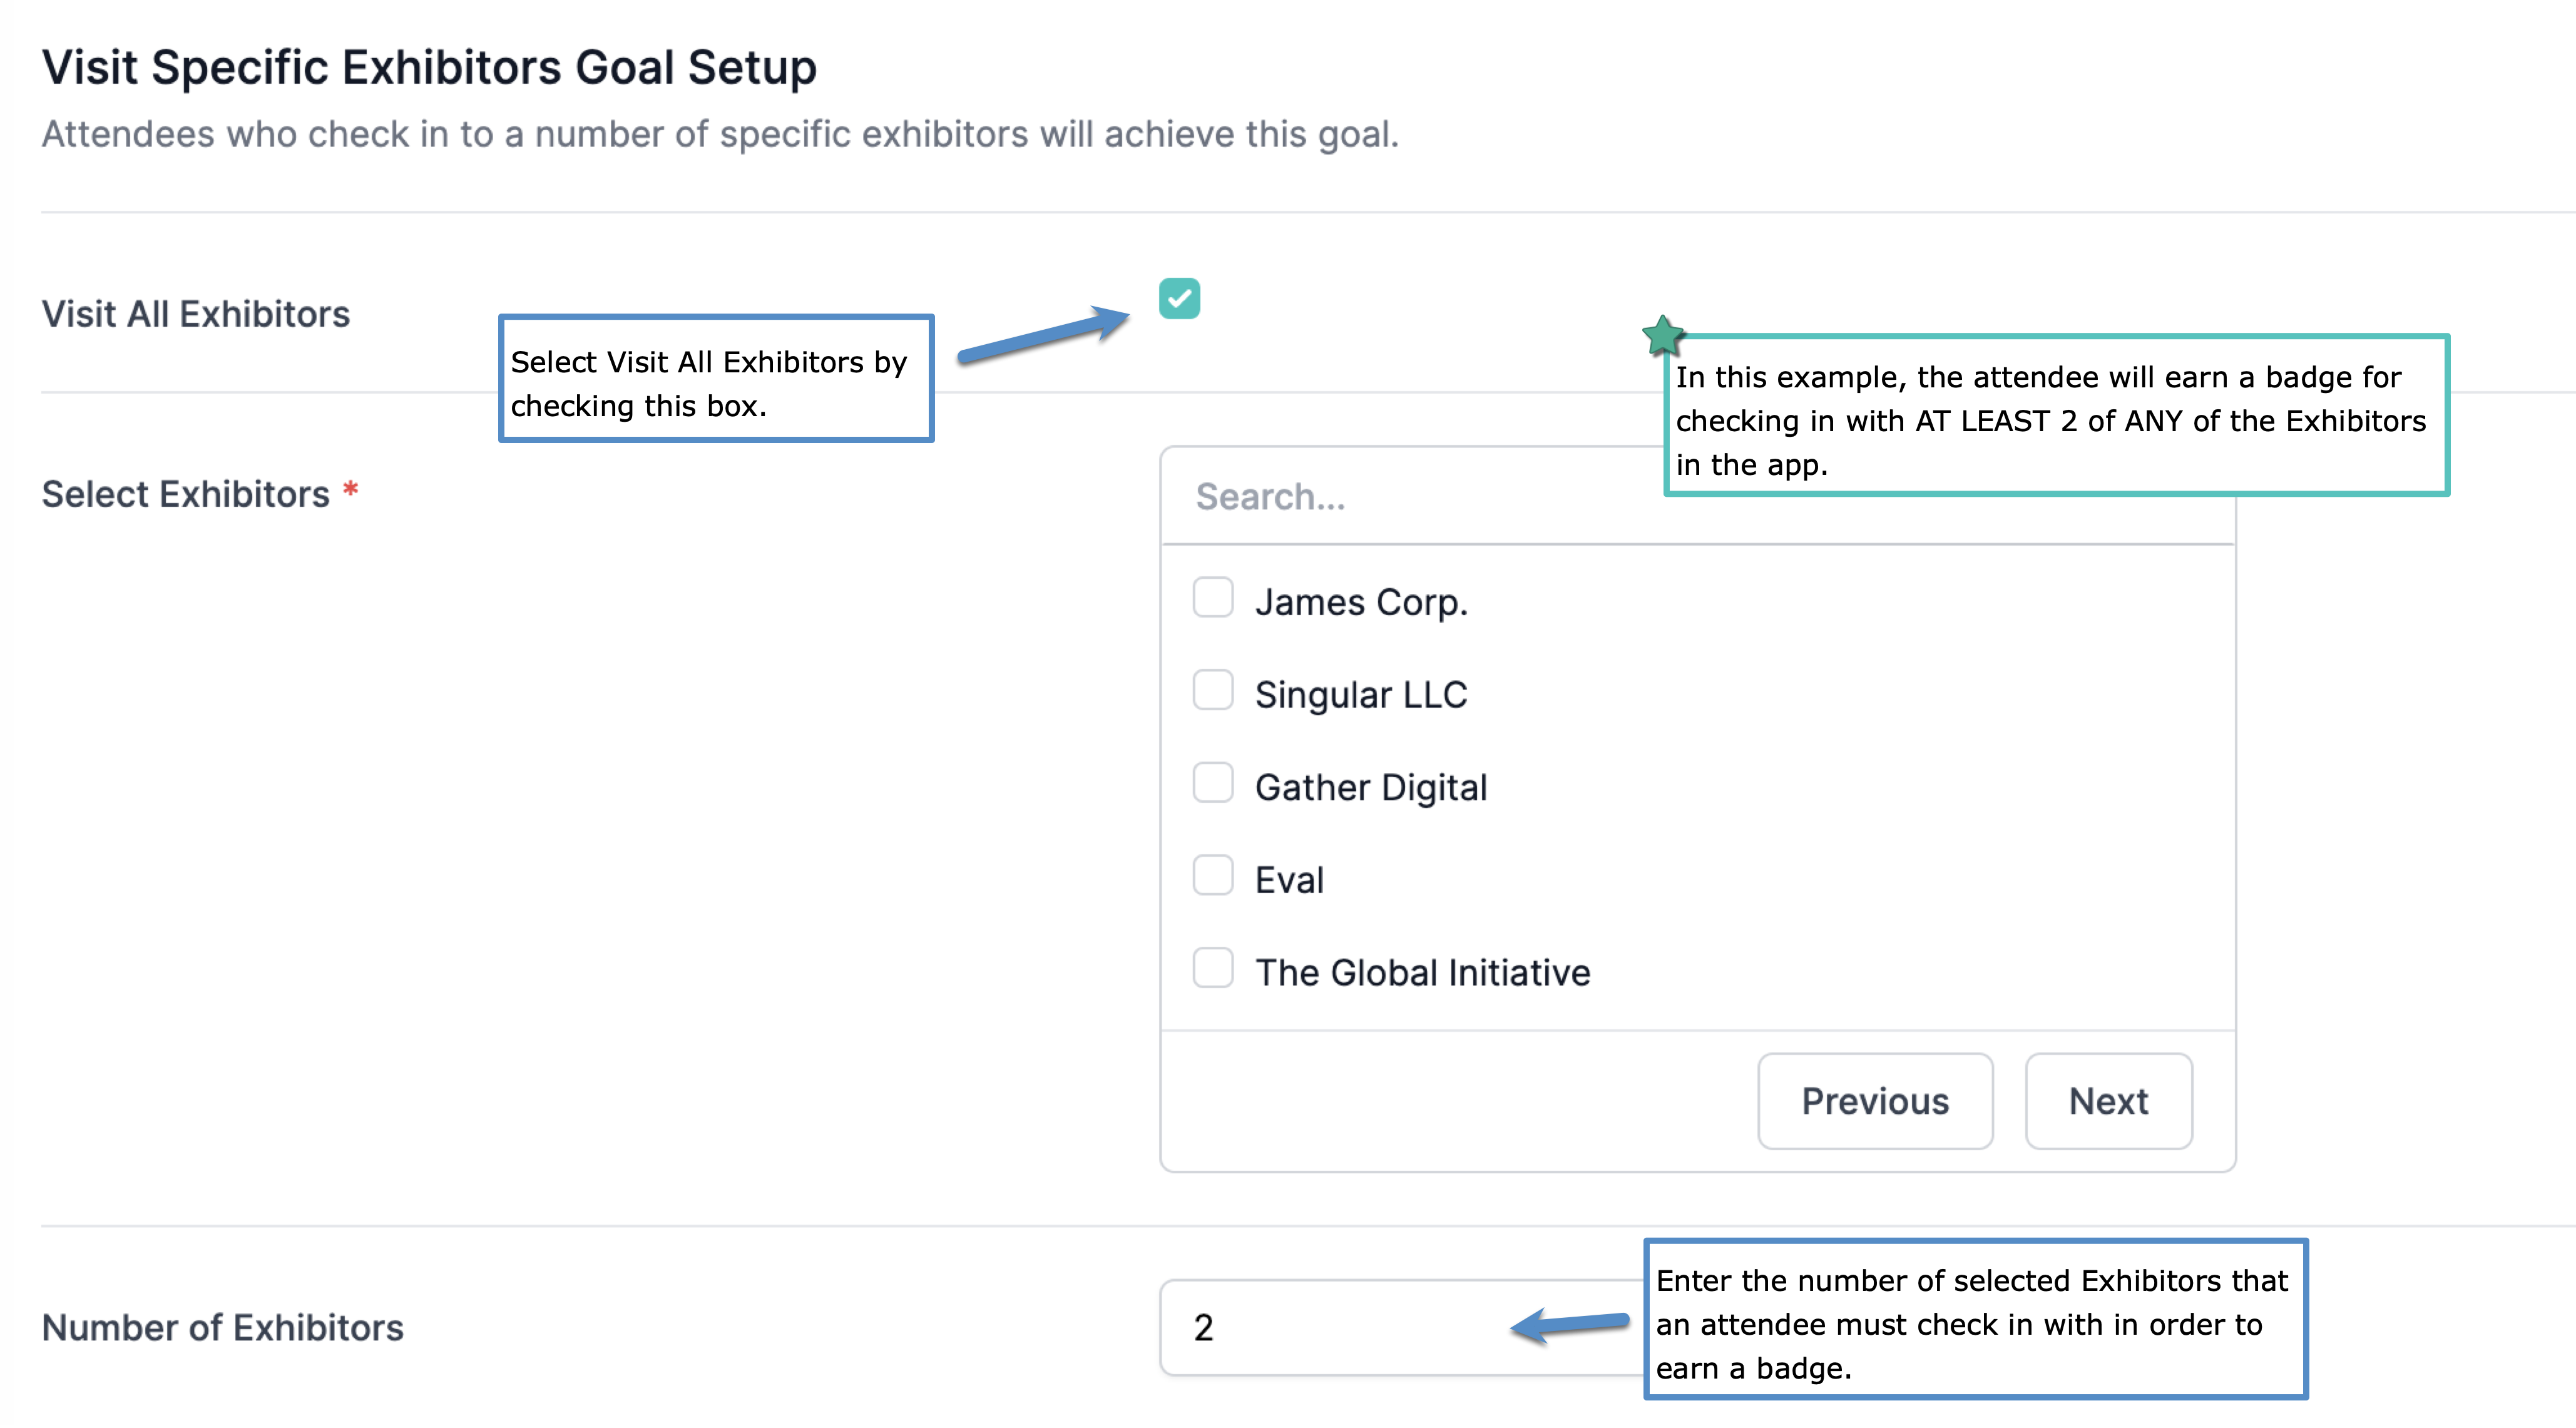
Task: Check The Global Initiative checkbox
Action: [x=1213, y=967]
